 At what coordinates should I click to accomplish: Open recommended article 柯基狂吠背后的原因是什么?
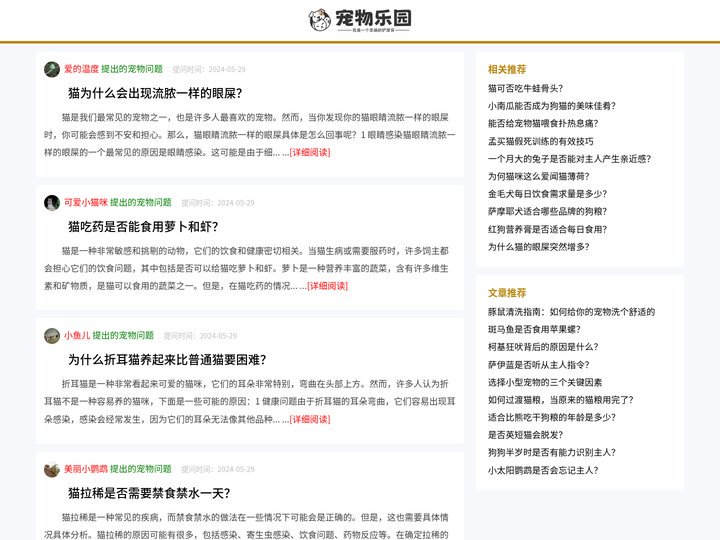pyautogui.click(x=543, y=347)
